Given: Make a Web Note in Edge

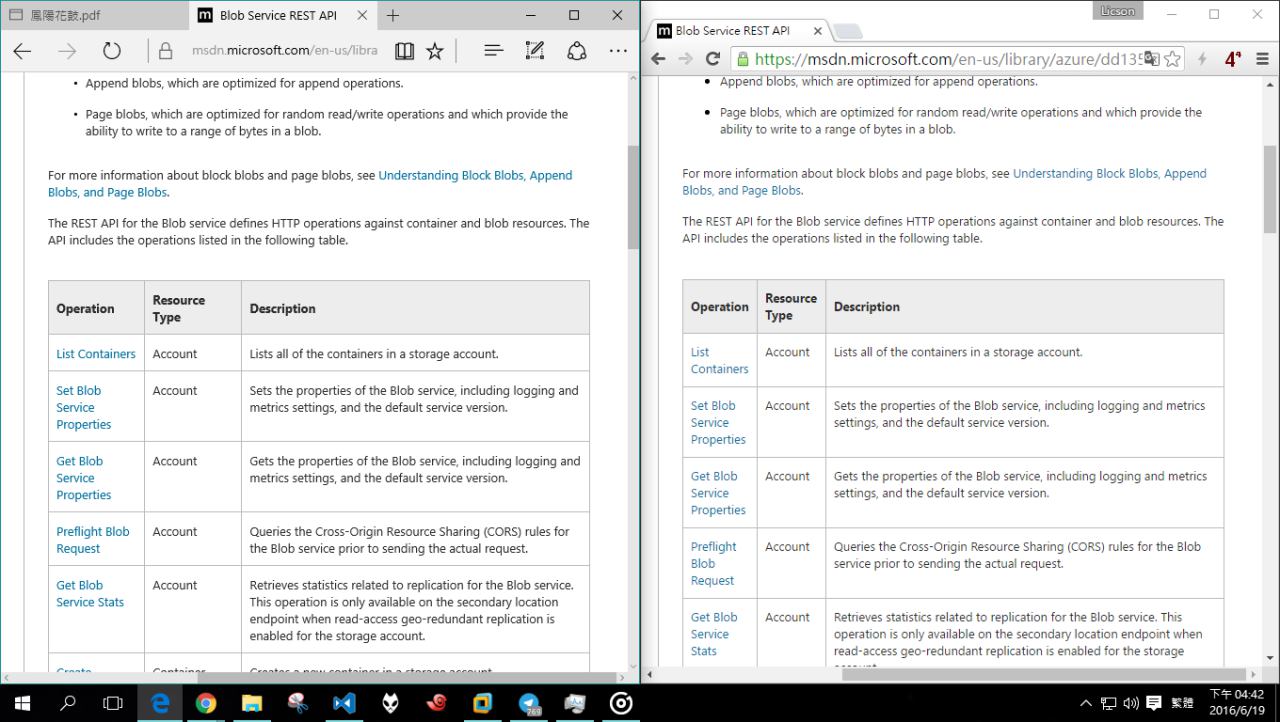Looking at the screenshot, I should point(535,51).
